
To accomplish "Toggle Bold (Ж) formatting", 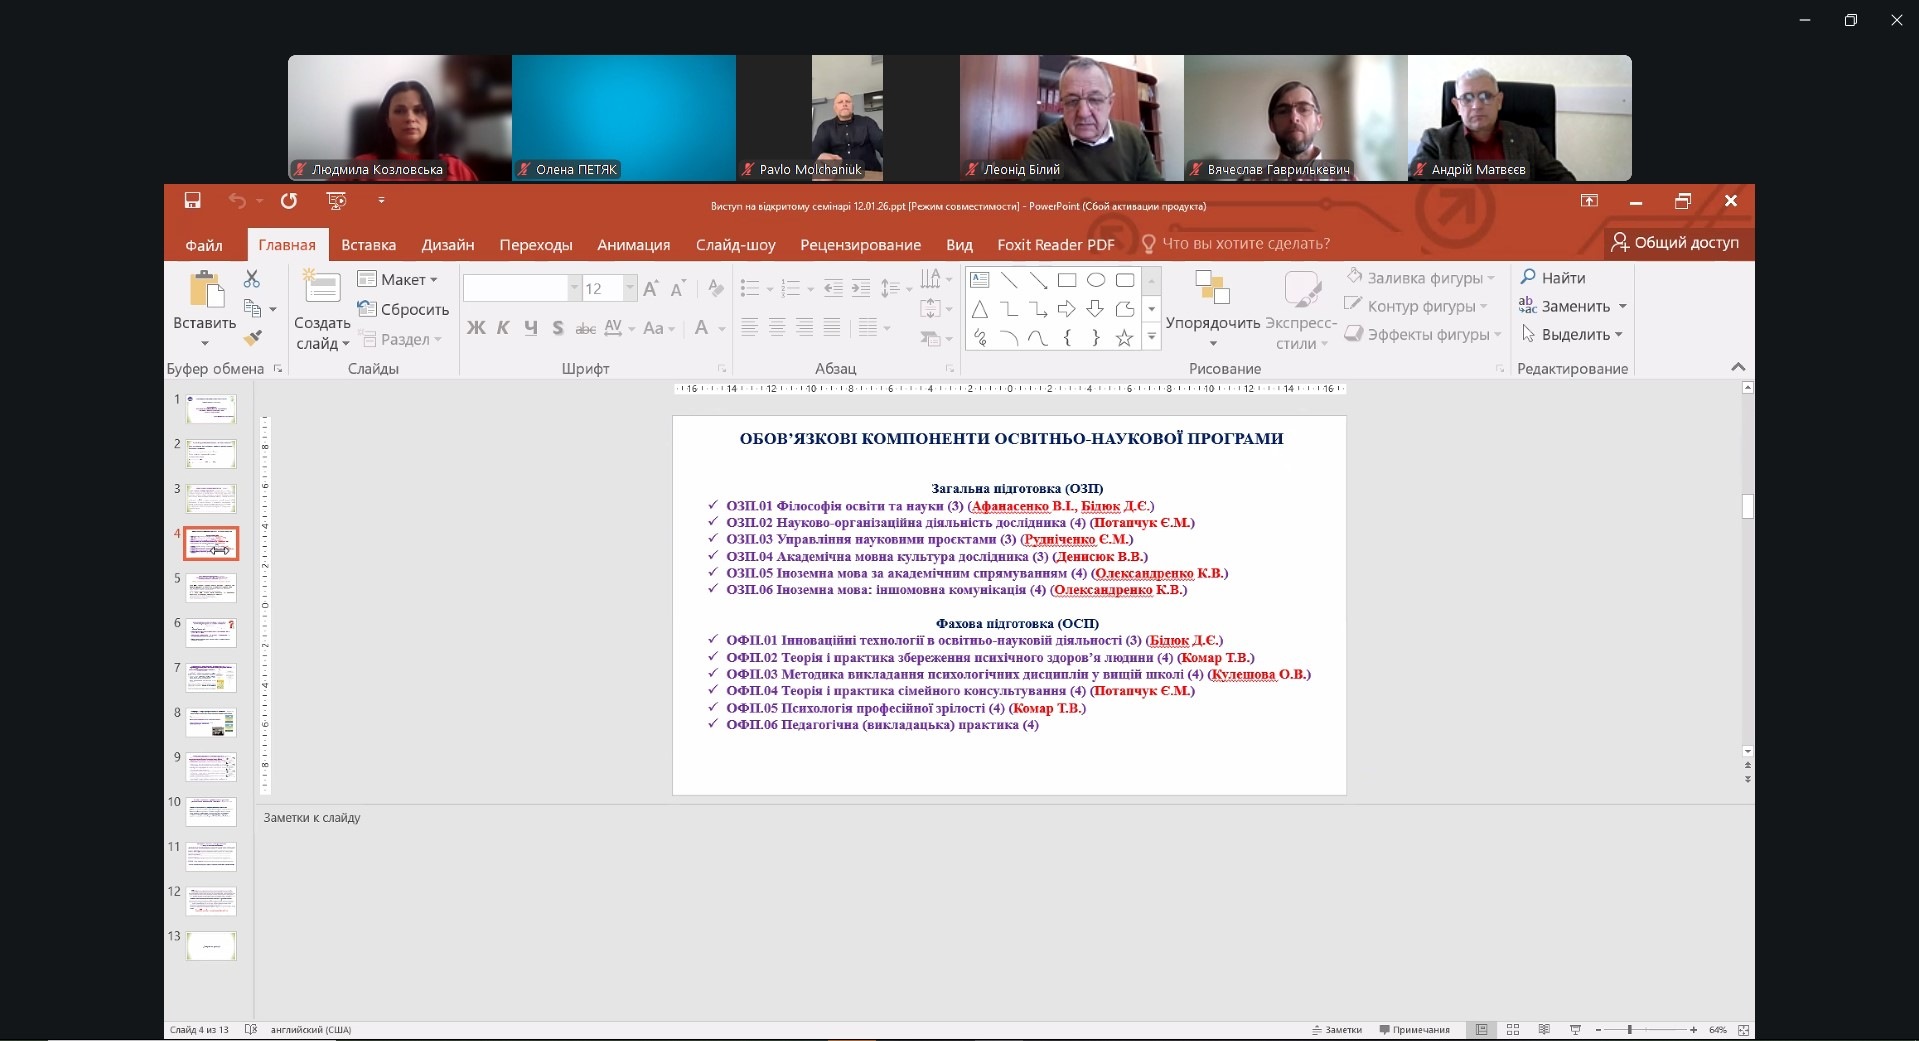I will 476,328.
